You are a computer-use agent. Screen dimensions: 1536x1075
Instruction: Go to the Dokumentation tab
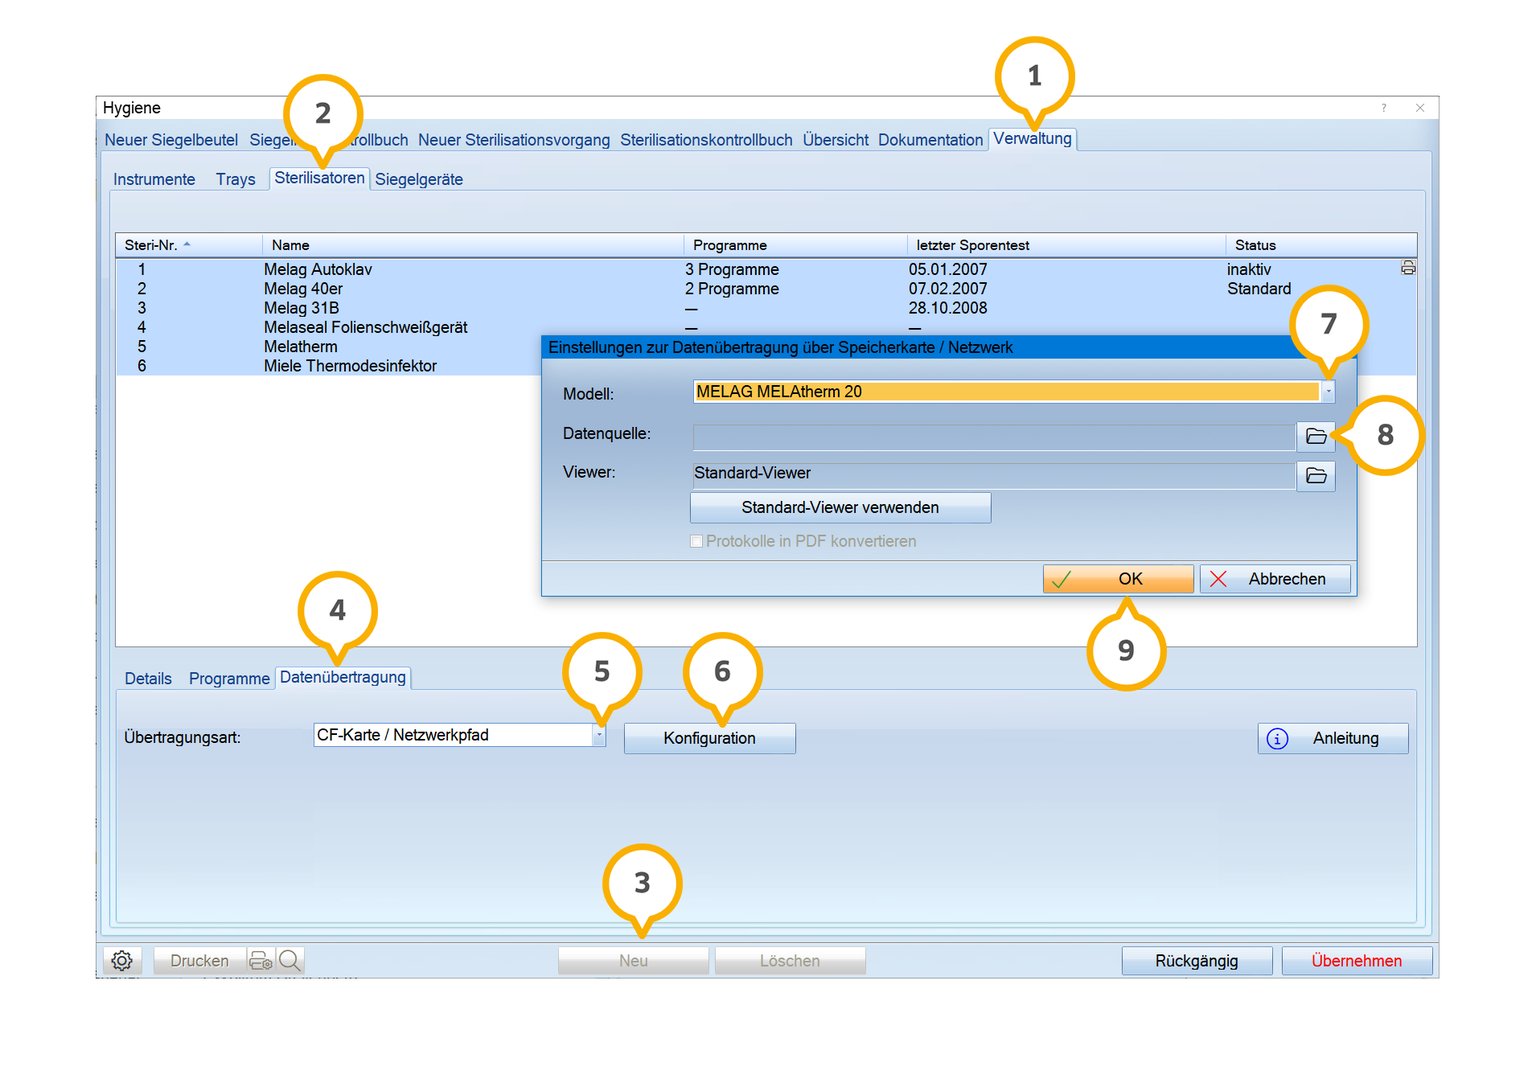(x=930, y=140)
